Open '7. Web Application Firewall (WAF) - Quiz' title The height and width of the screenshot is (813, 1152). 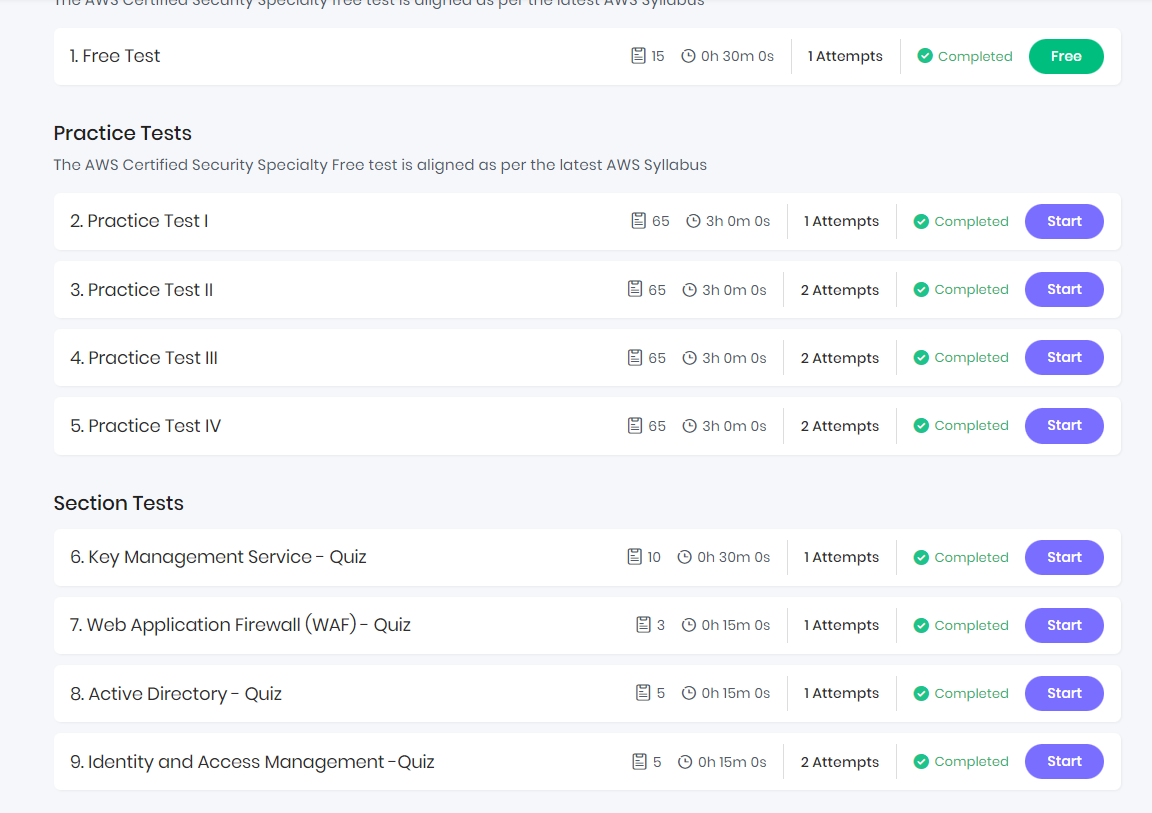(x=240, y=625)
